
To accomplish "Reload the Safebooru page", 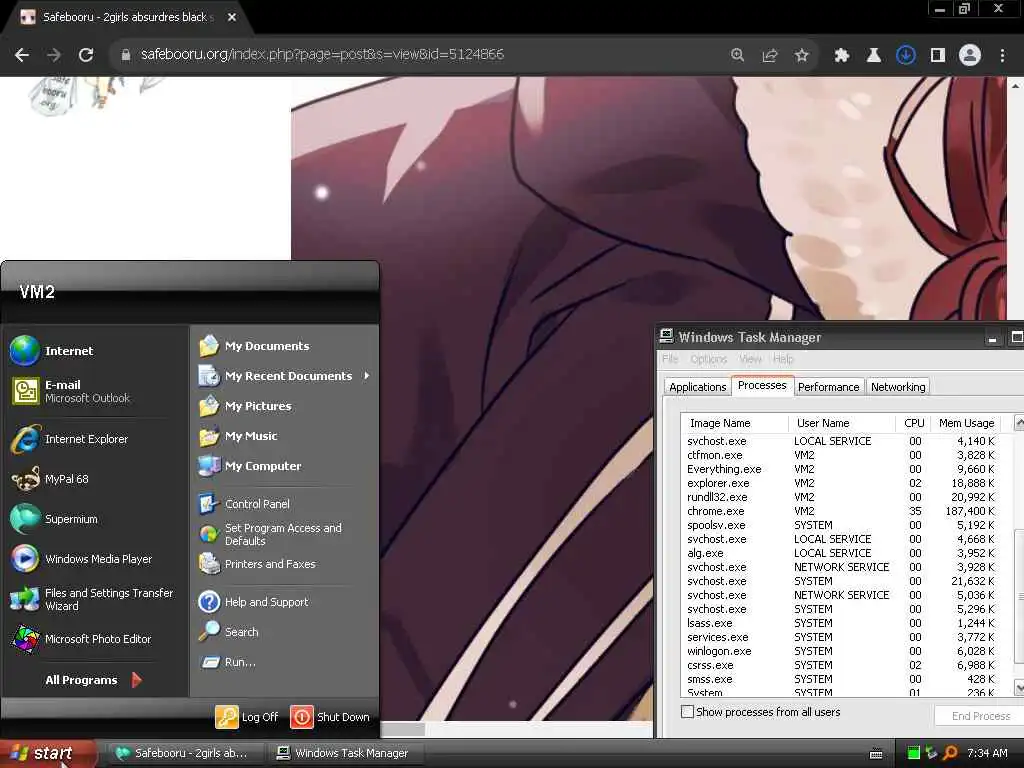I will tap(86, 55).
